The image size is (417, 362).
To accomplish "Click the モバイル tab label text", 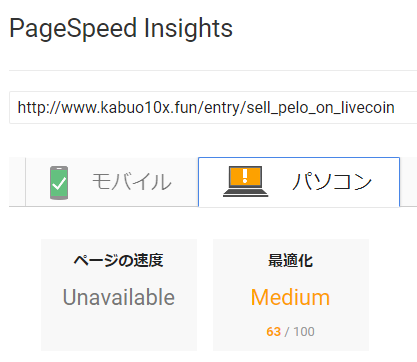I will (132, 182).
